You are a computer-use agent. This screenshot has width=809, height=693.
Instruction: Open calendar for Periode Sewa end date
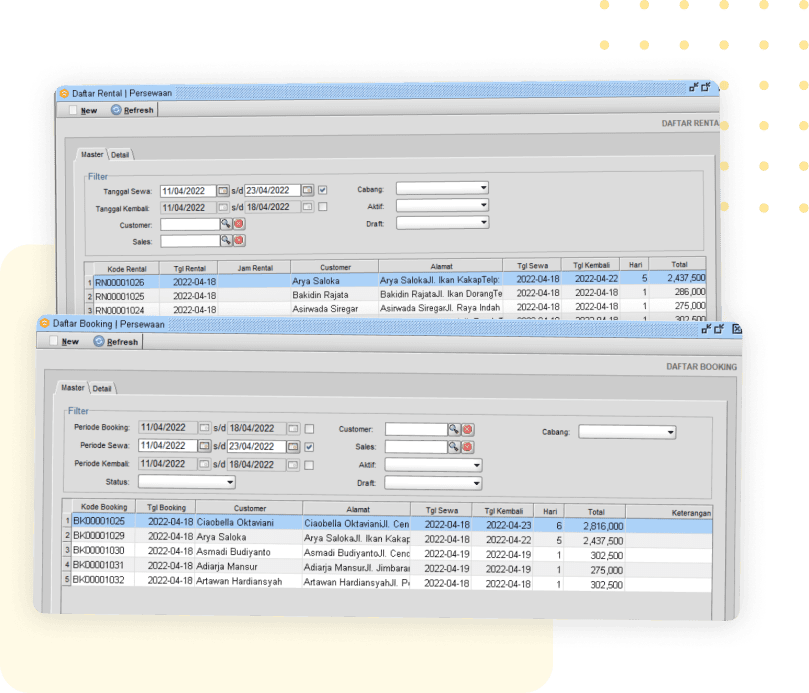(293, 447)
